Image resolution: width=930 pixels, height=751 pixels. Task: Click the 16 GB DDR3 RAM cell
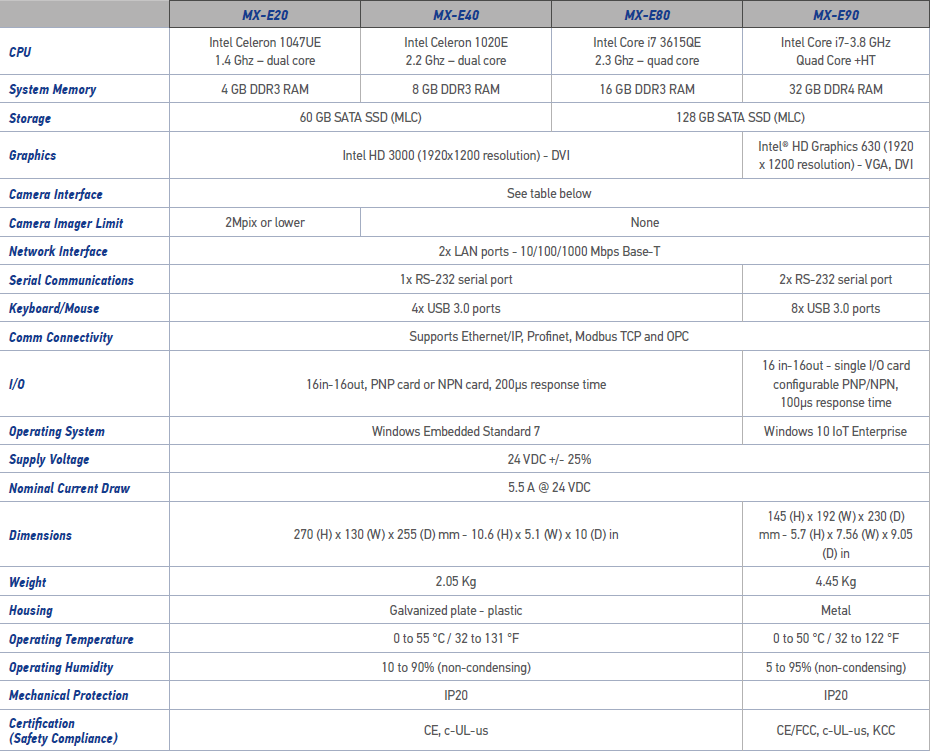pos(646,89)
